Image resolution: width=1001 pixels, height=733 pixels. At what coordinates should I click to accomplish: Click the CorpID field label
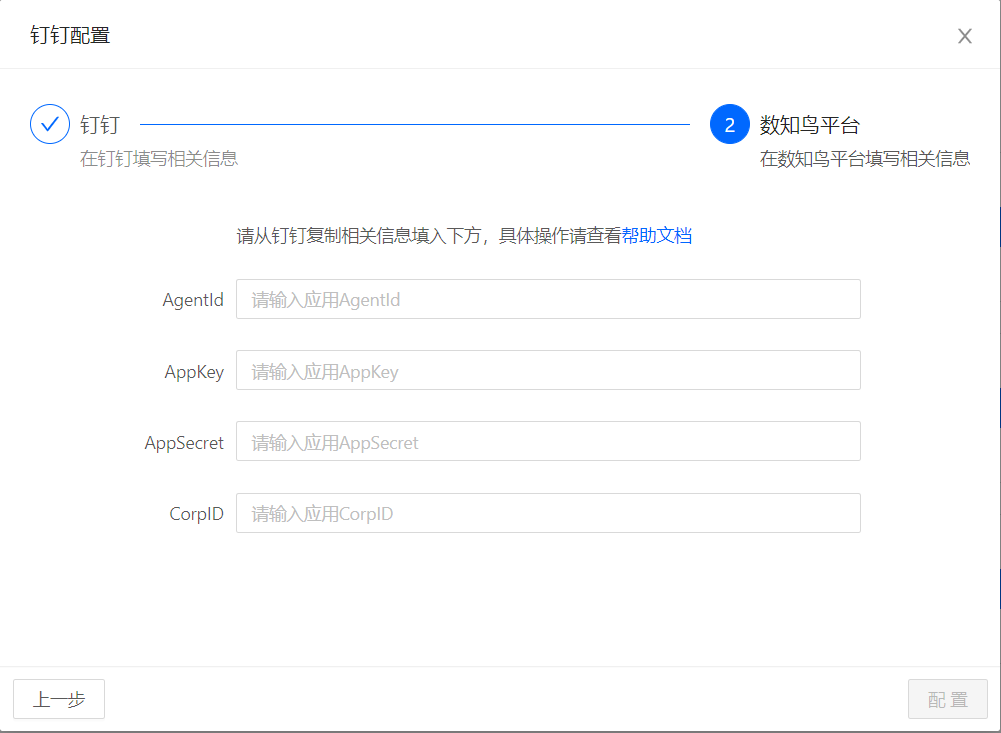tap(197, 514)
